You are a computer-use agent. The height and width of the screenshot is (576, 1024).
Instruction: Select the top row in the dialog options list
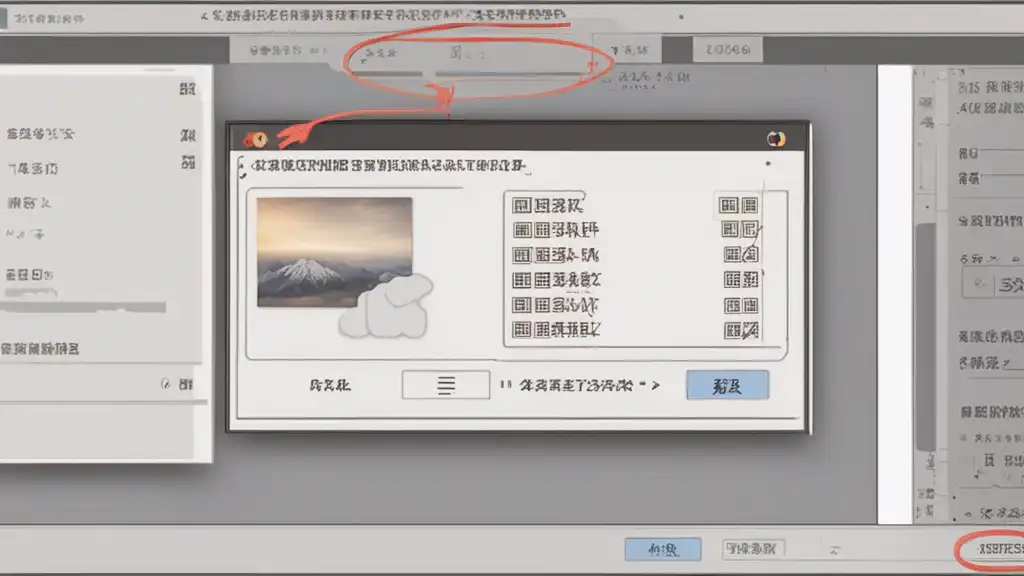[635, 206]
